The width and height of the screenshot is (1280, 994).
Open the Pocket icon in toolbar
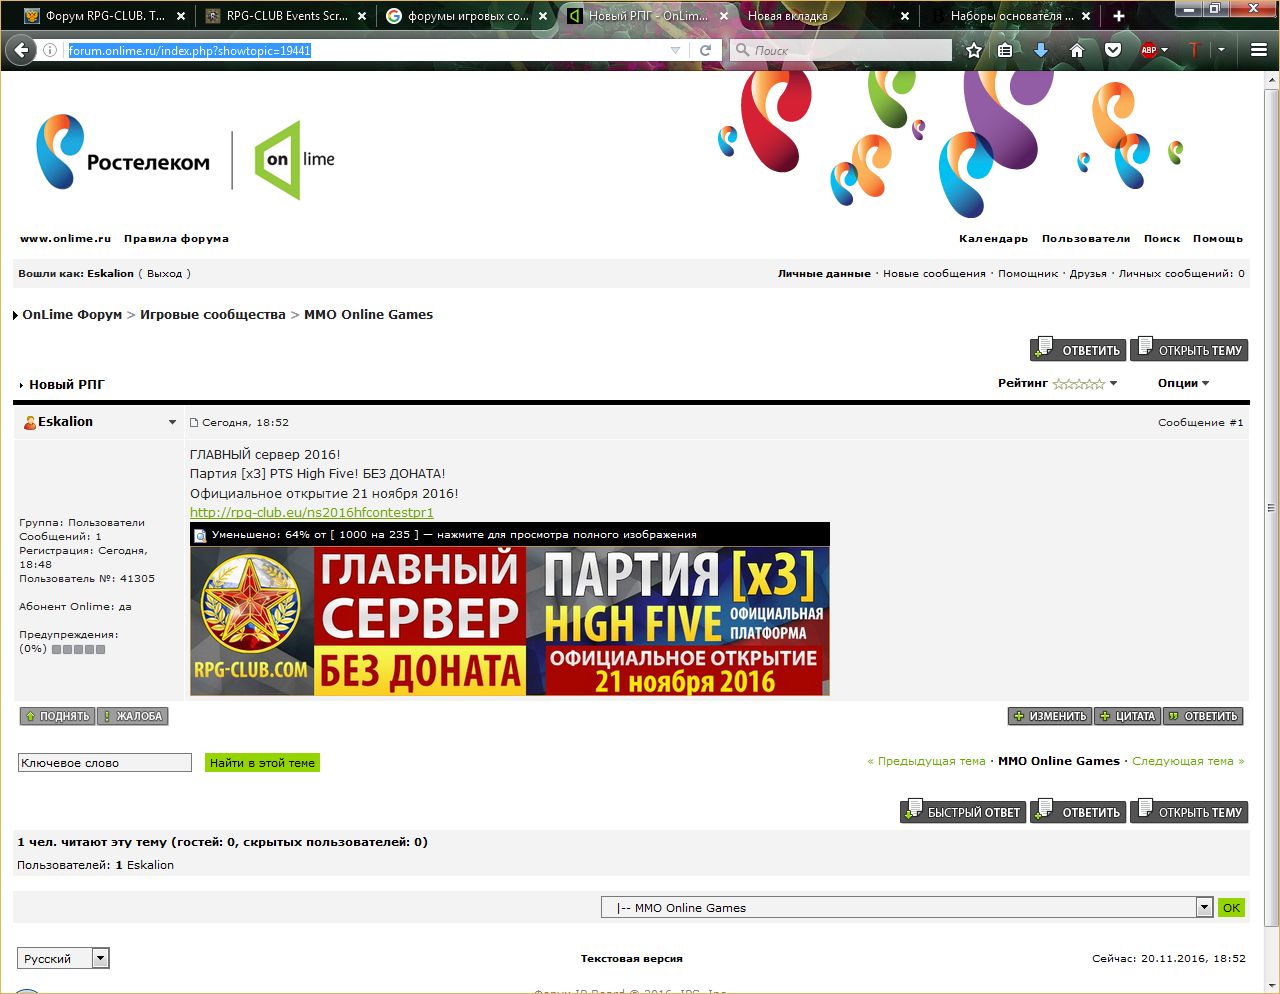[x=1112, y=50]
